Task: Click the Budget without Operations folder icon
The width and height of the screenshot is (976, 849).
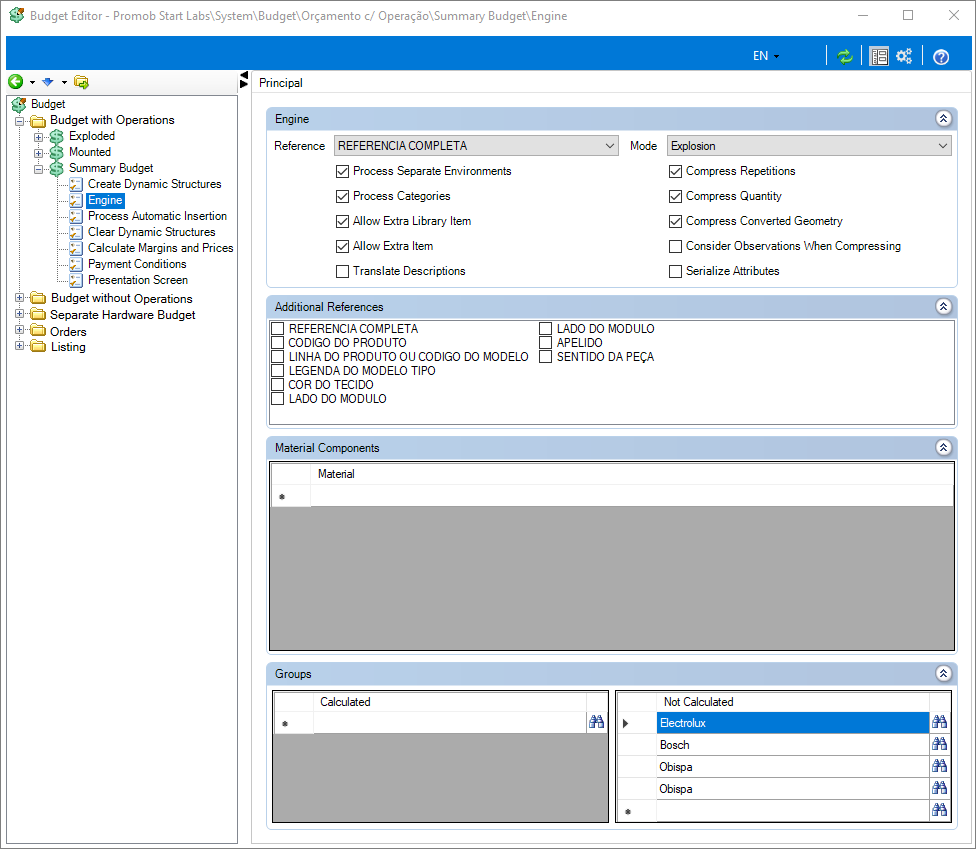Action: pos(38,298)
